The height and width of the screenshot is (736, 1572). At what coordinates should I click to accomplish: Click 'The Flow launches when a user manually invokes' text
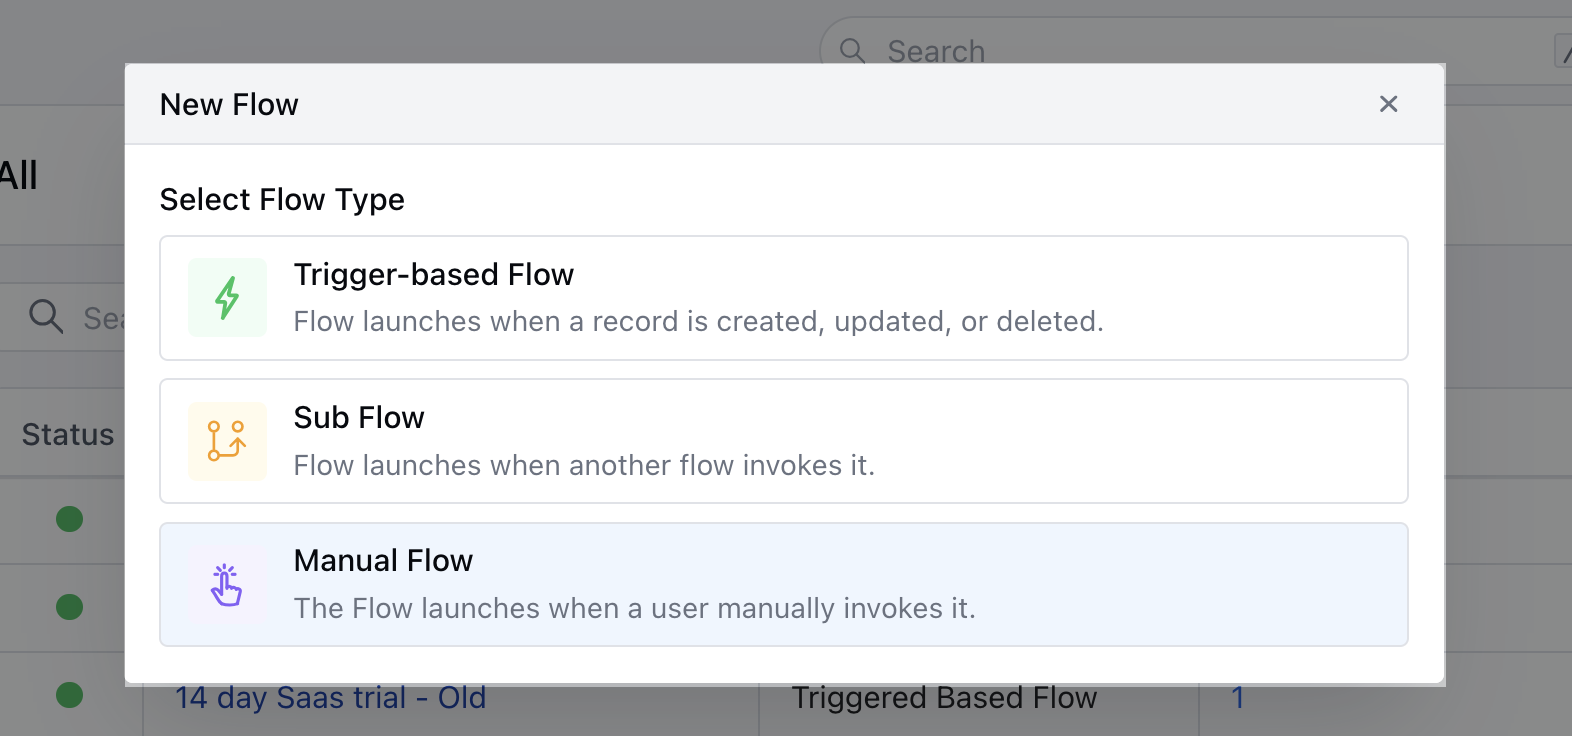[635, 608]
